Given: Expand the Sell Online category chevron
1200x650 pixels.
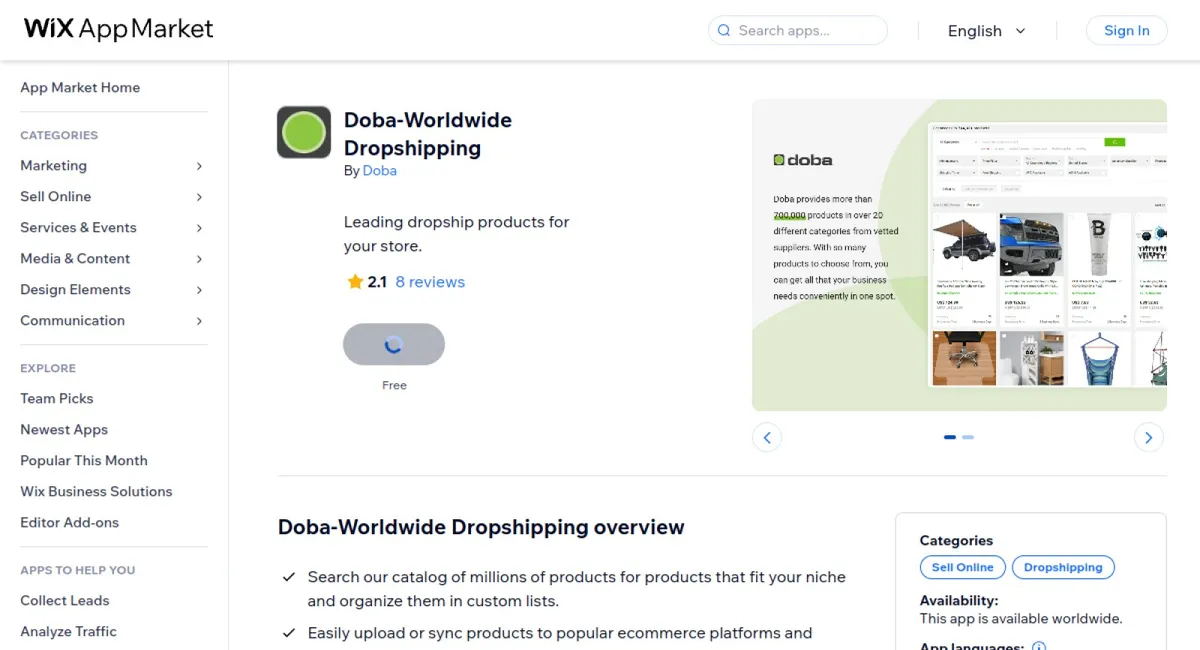Looking at the screenshot, I should 199,197.
